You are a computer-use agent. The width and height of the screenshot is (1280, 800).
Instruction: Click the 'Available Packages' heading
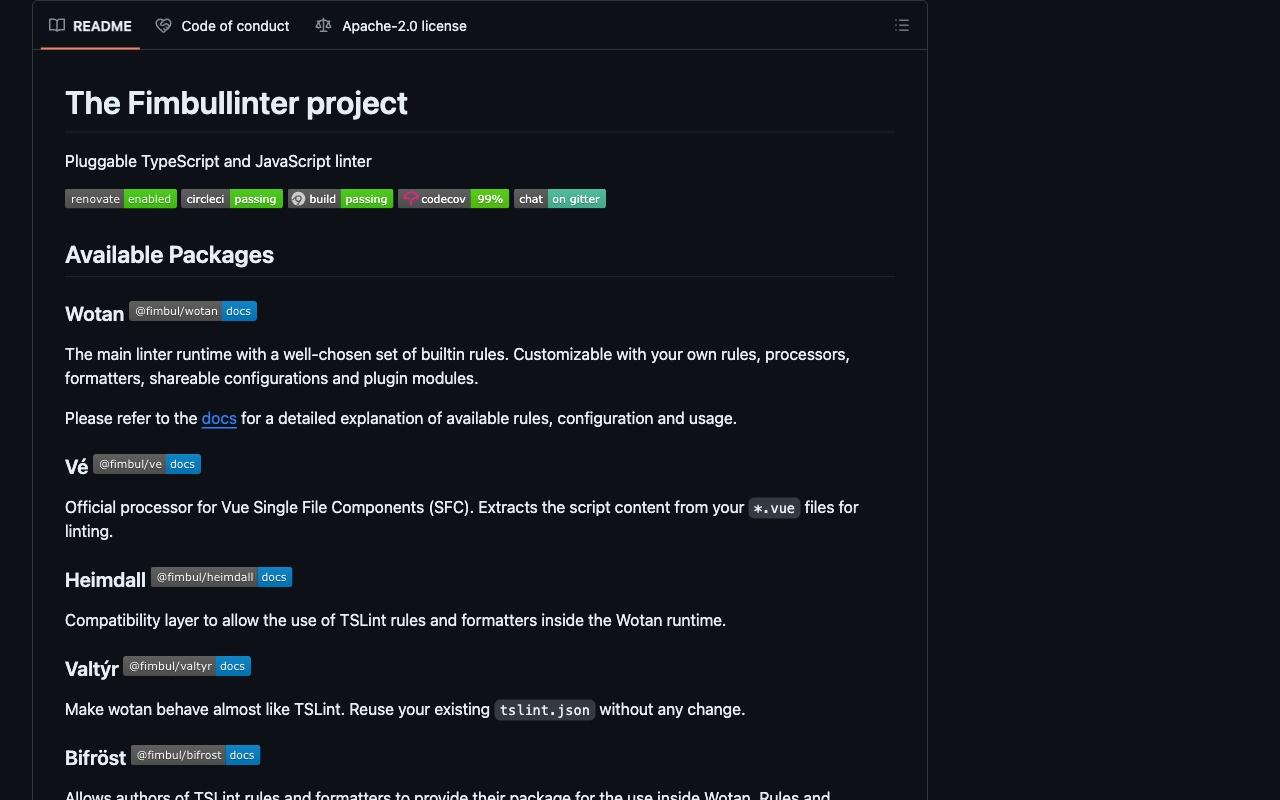169,255
